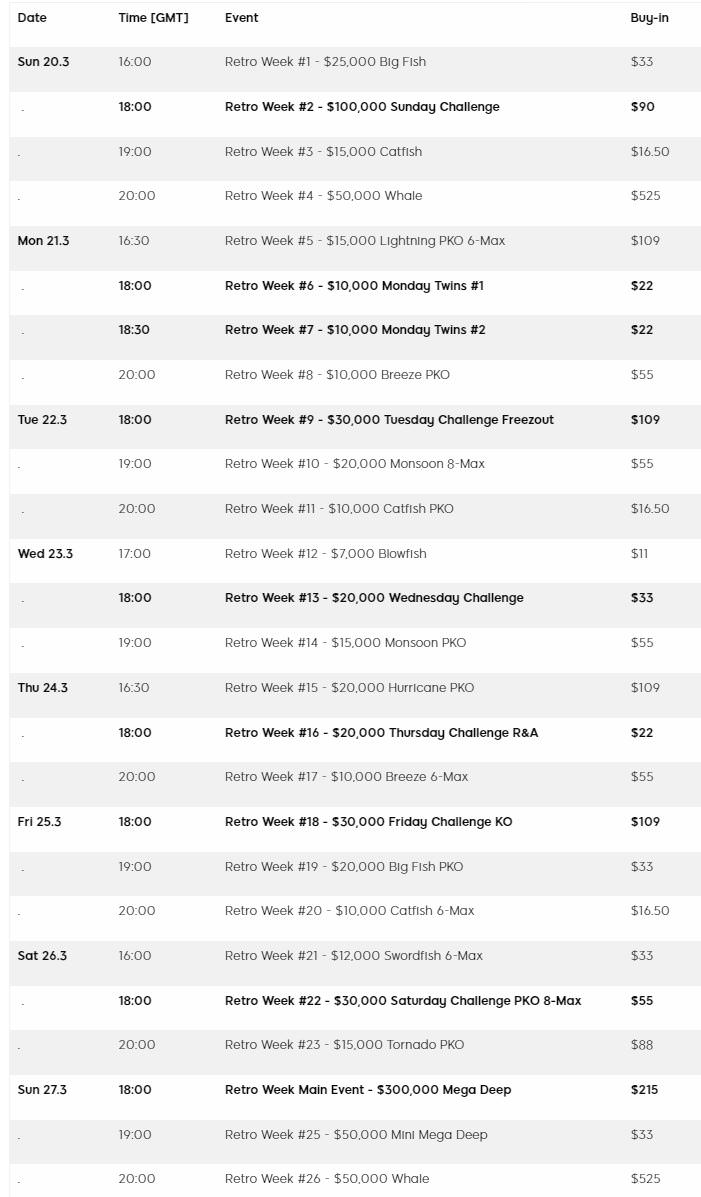
Task: Click the Time [GMT] column header
Action: (x=153, y=18)
